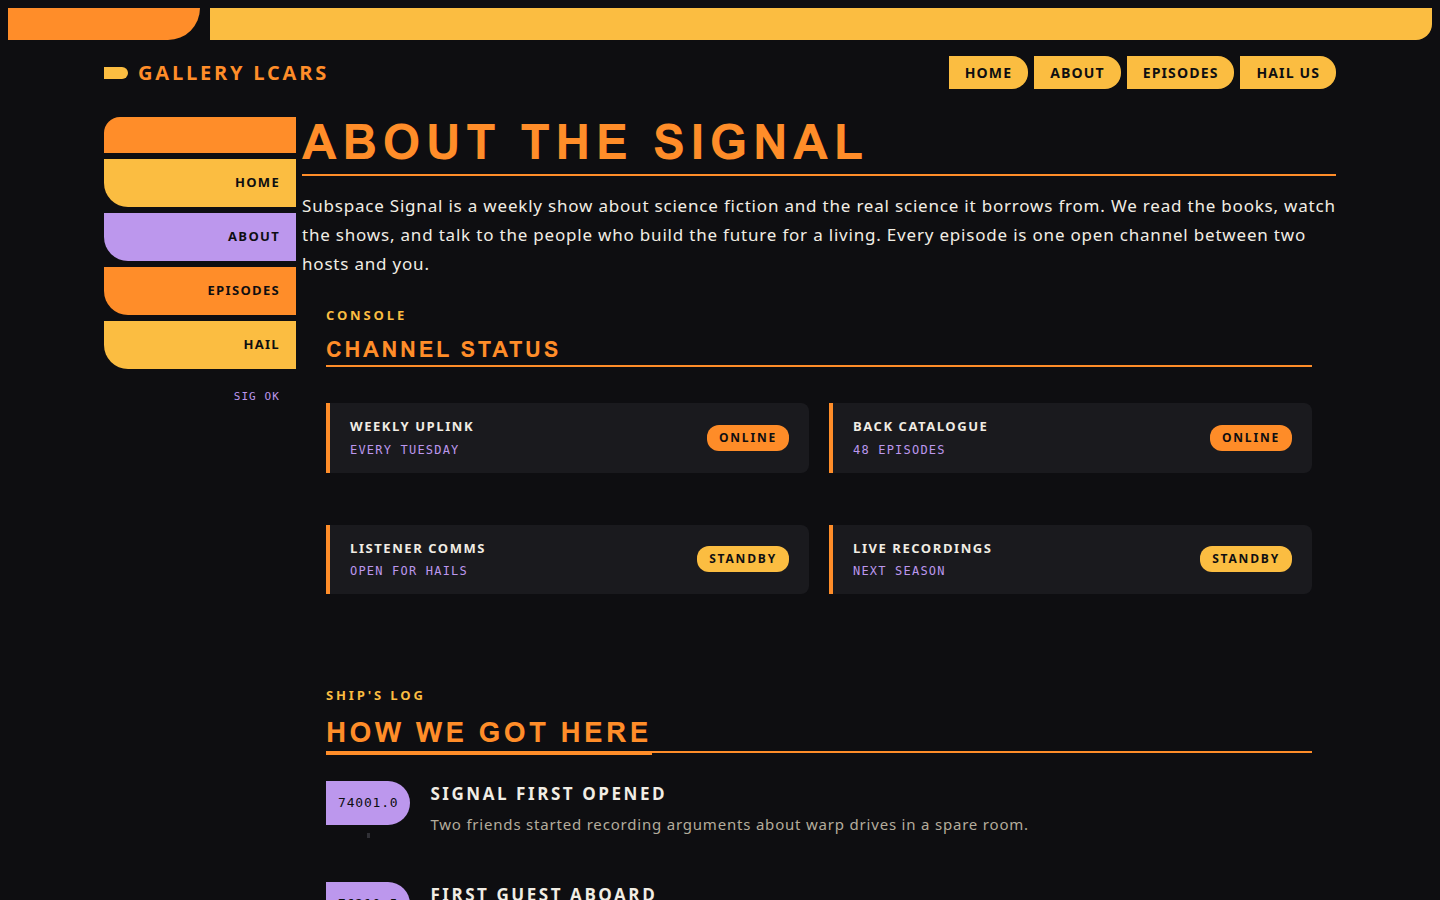Click the pill icon beside Gallery LCARS

116,73
